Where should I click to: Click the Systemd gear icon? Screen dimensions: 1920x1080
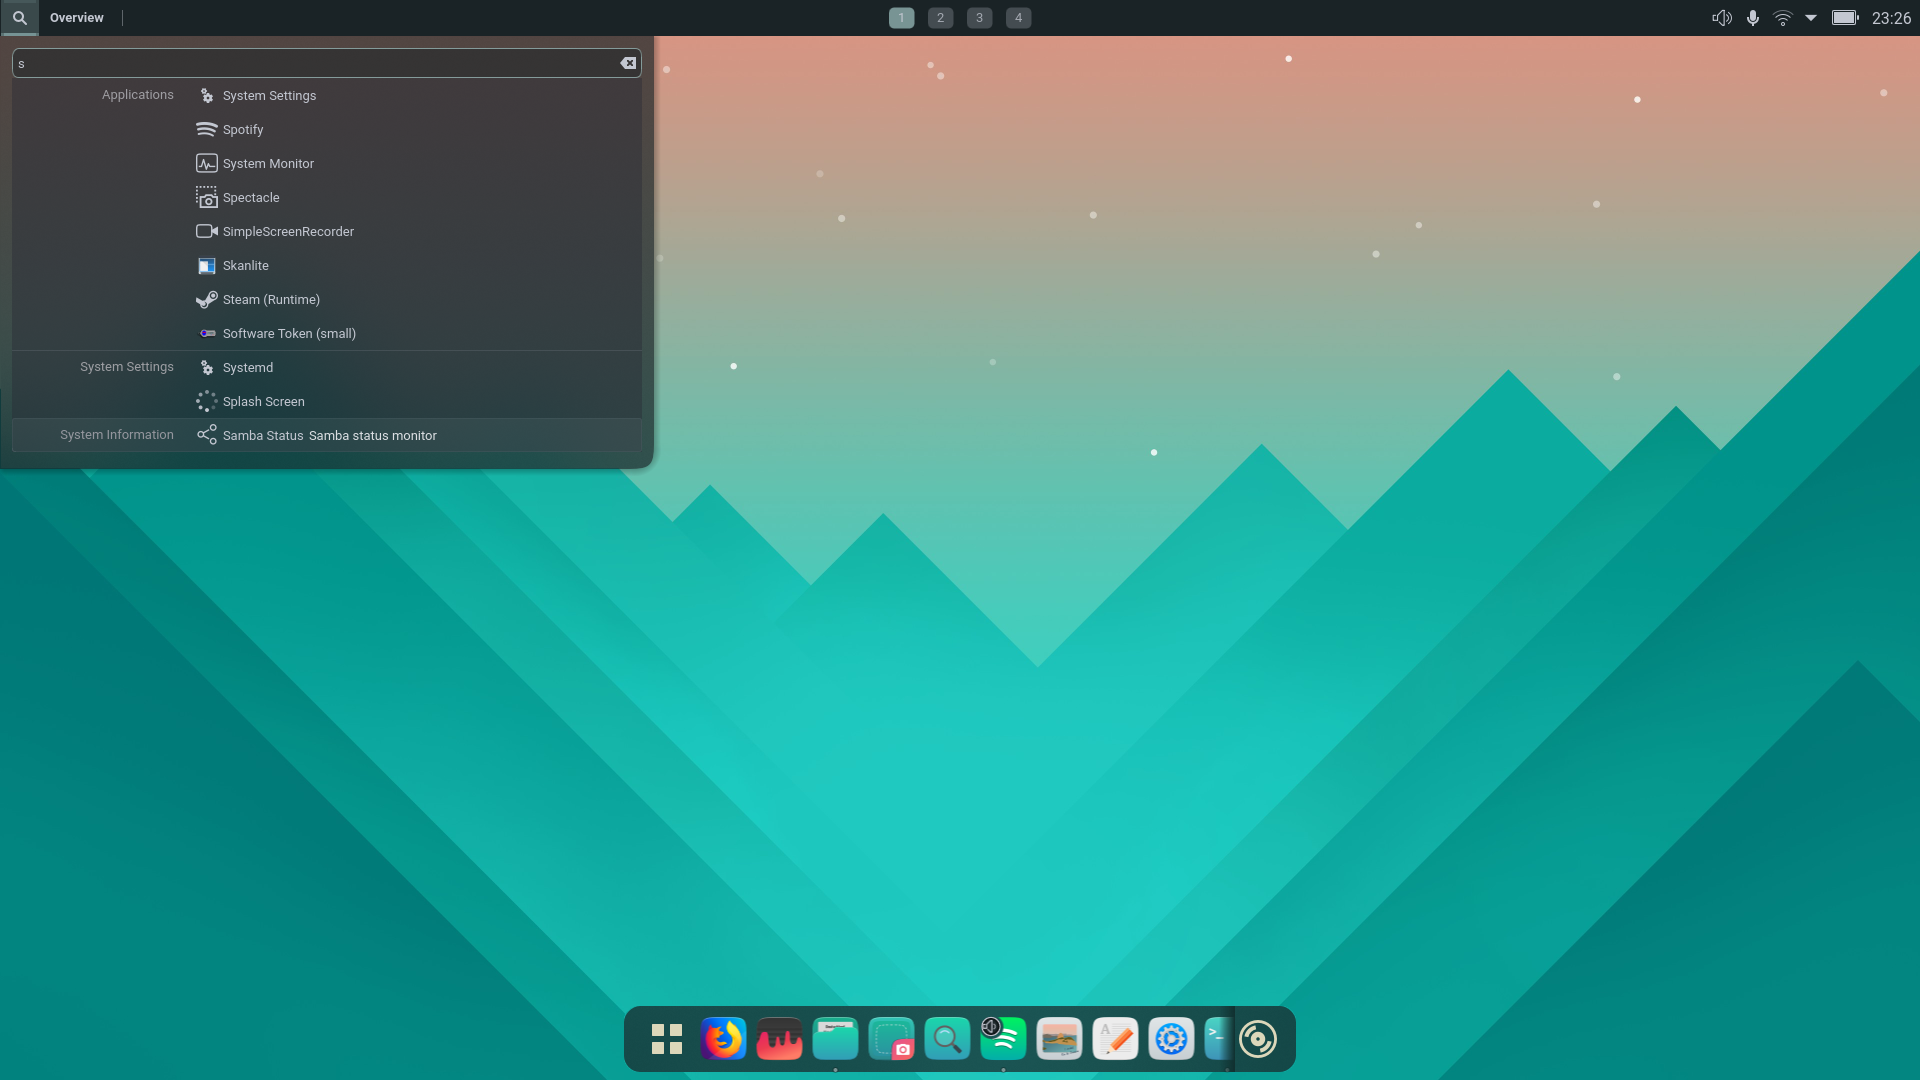(206, 368)
